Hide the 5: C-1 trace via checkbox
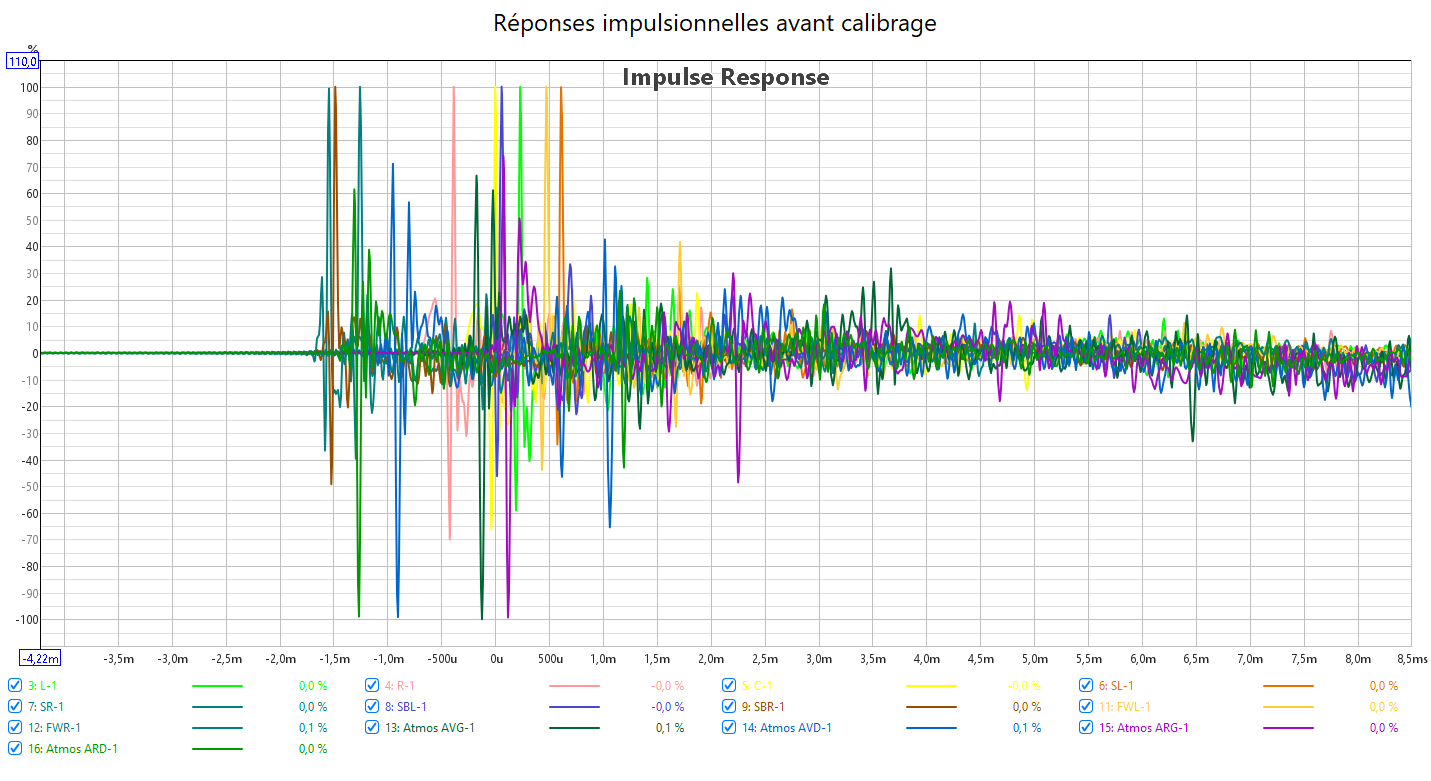The height and width of the screenshot is (781, 1431). [x=730, y=686]
